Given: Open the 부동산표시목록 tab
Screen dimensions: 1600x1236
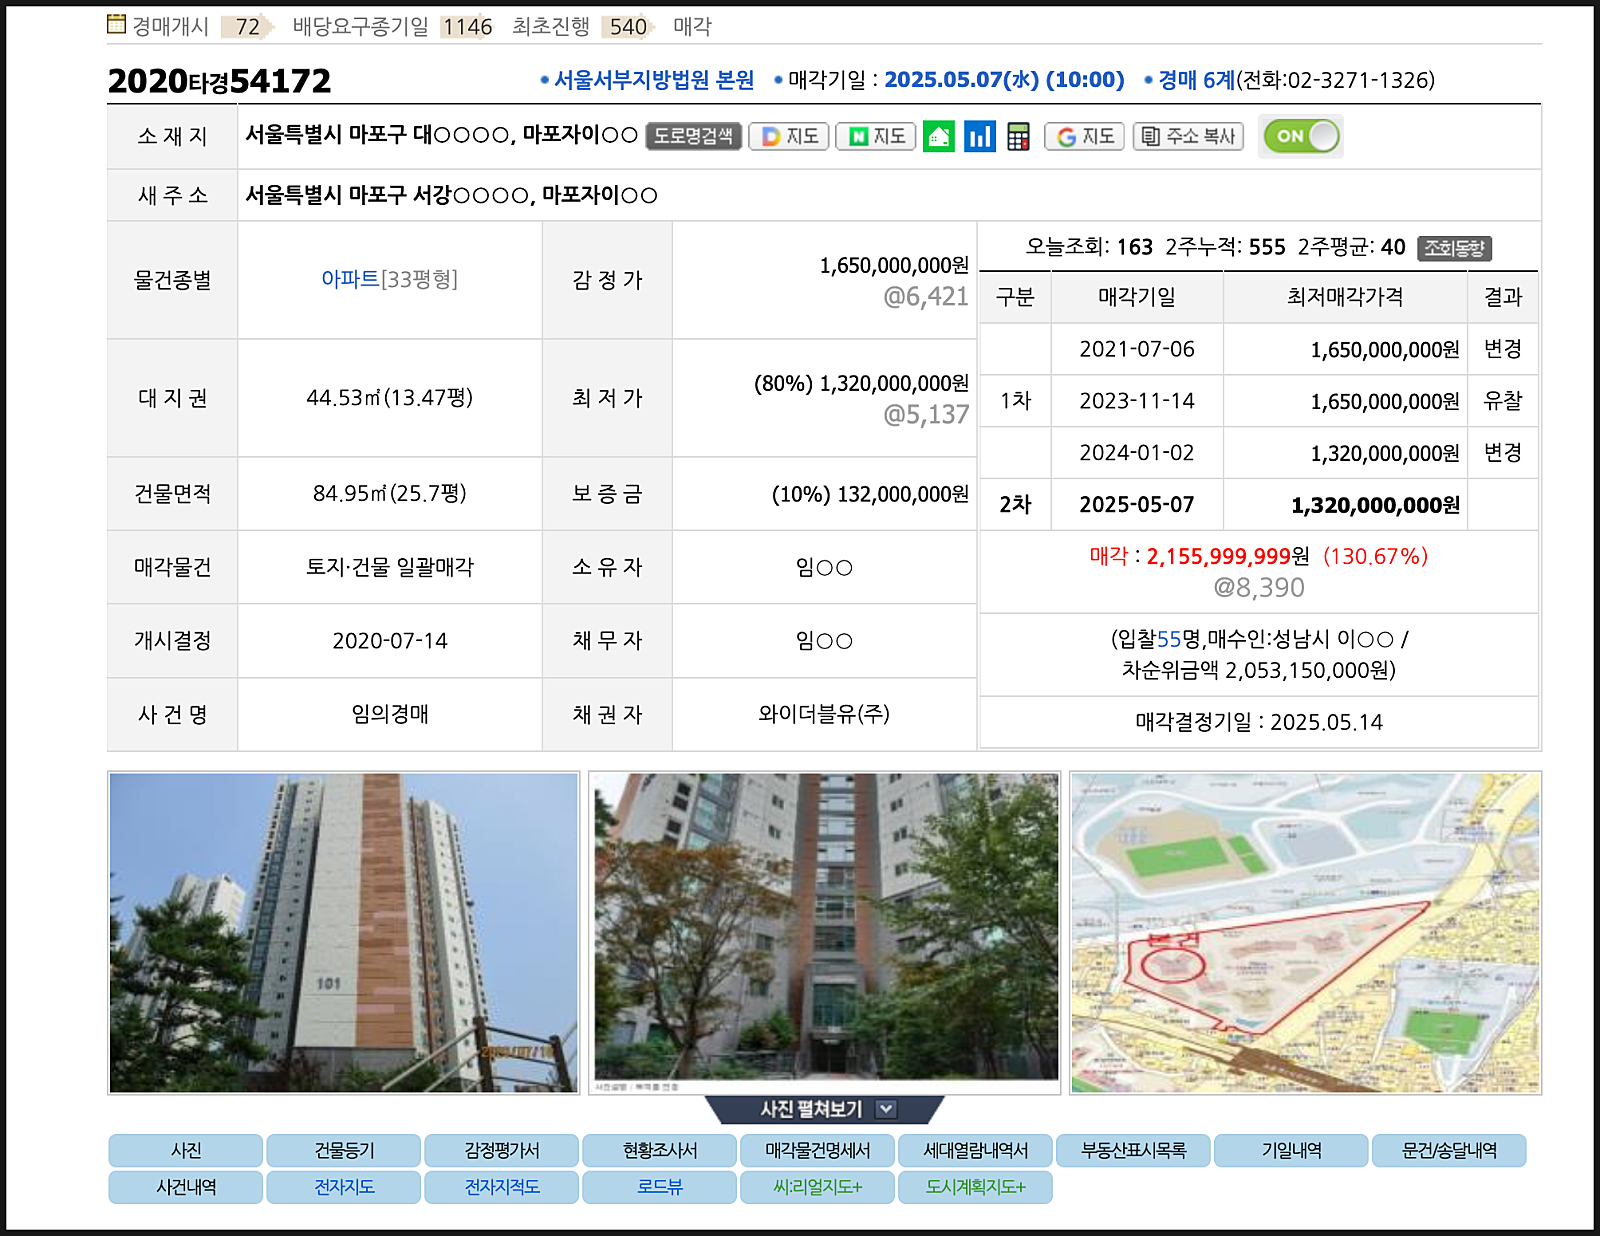Looking at the screenshot, I should [x=1134, y=1151].
